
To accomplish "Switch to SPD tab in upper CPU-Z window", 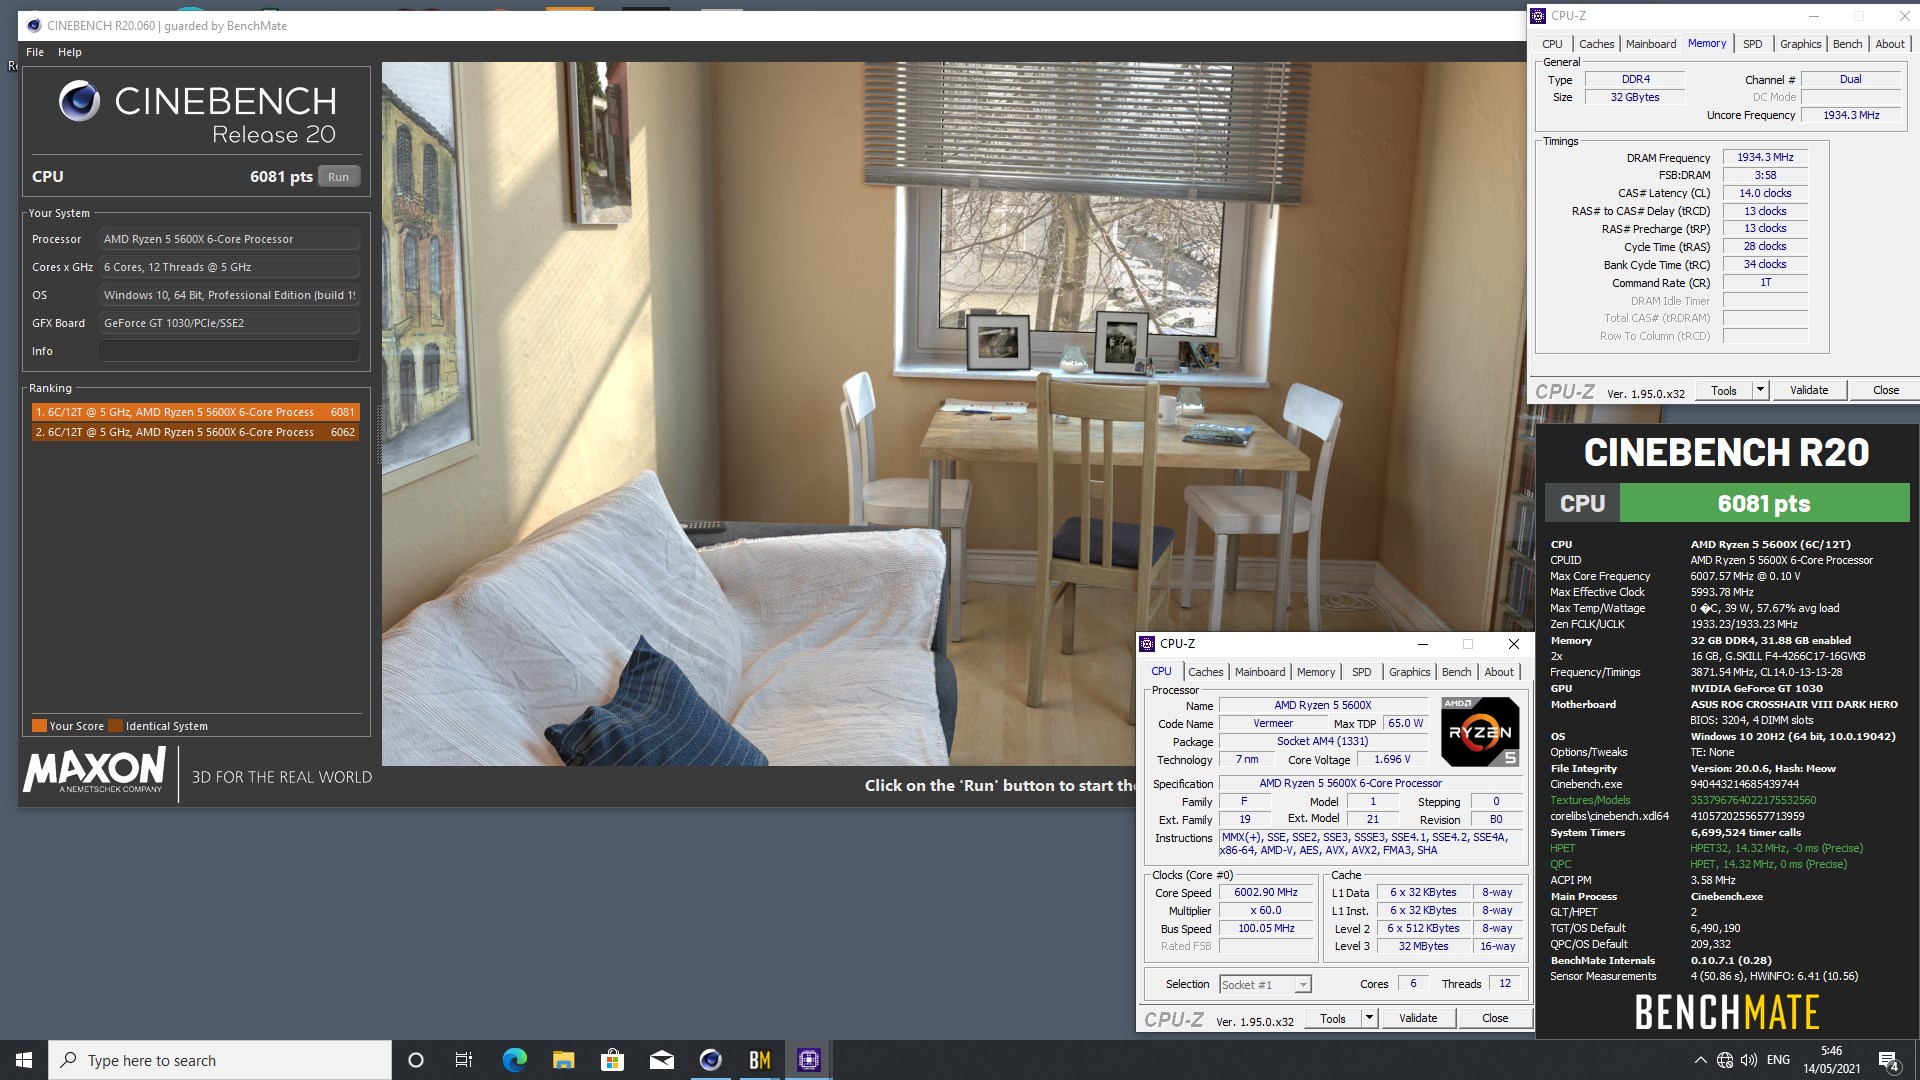I will (1753, 44).
